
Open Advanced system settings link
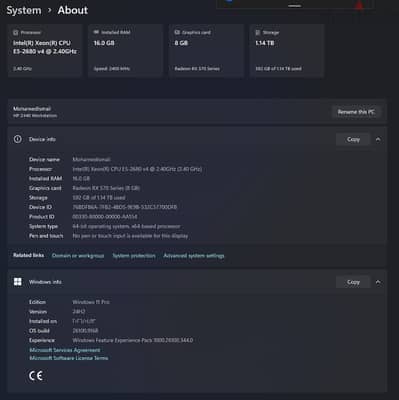pos(194,256)
